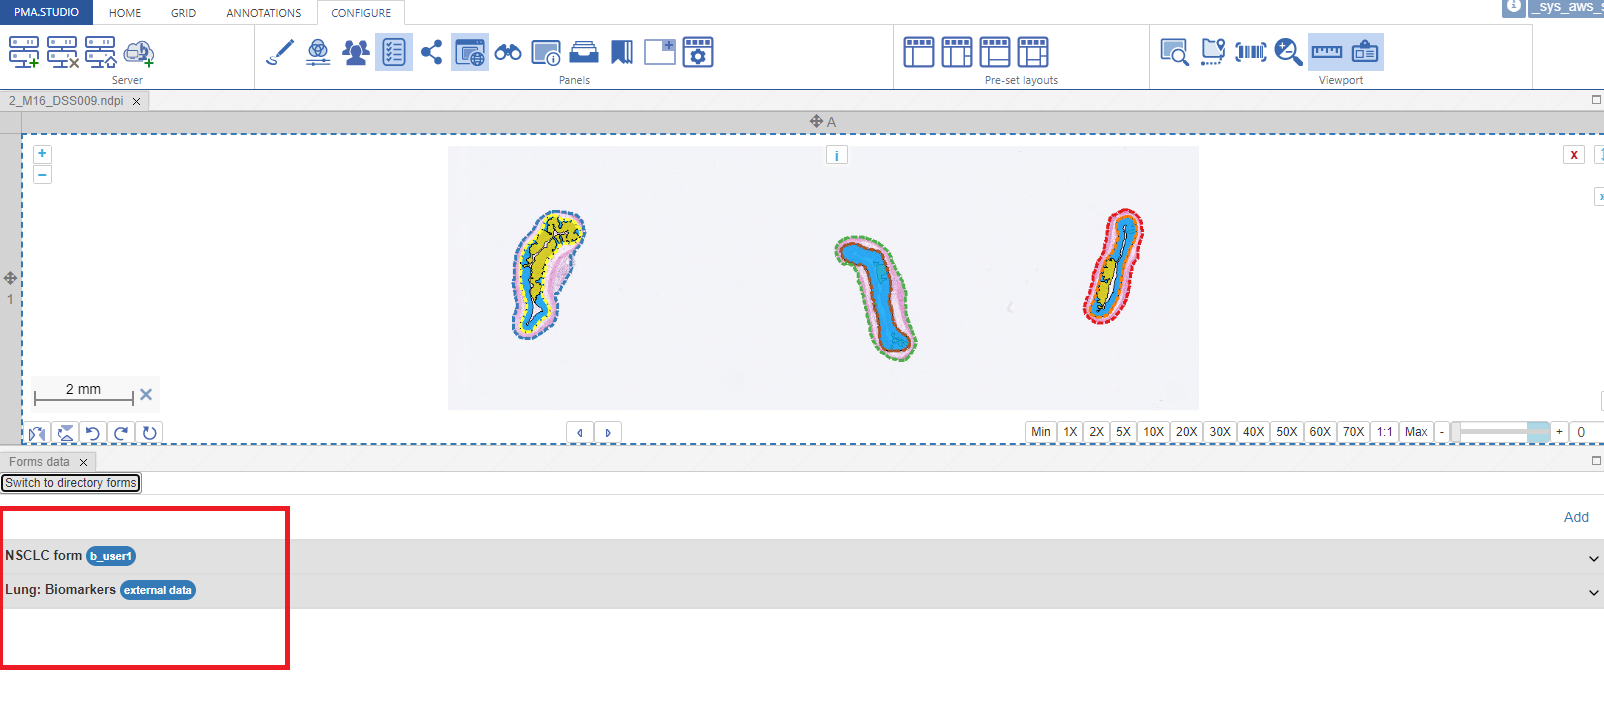Zoom in with the plus button
1604x722 pixels.
(42, 154)
